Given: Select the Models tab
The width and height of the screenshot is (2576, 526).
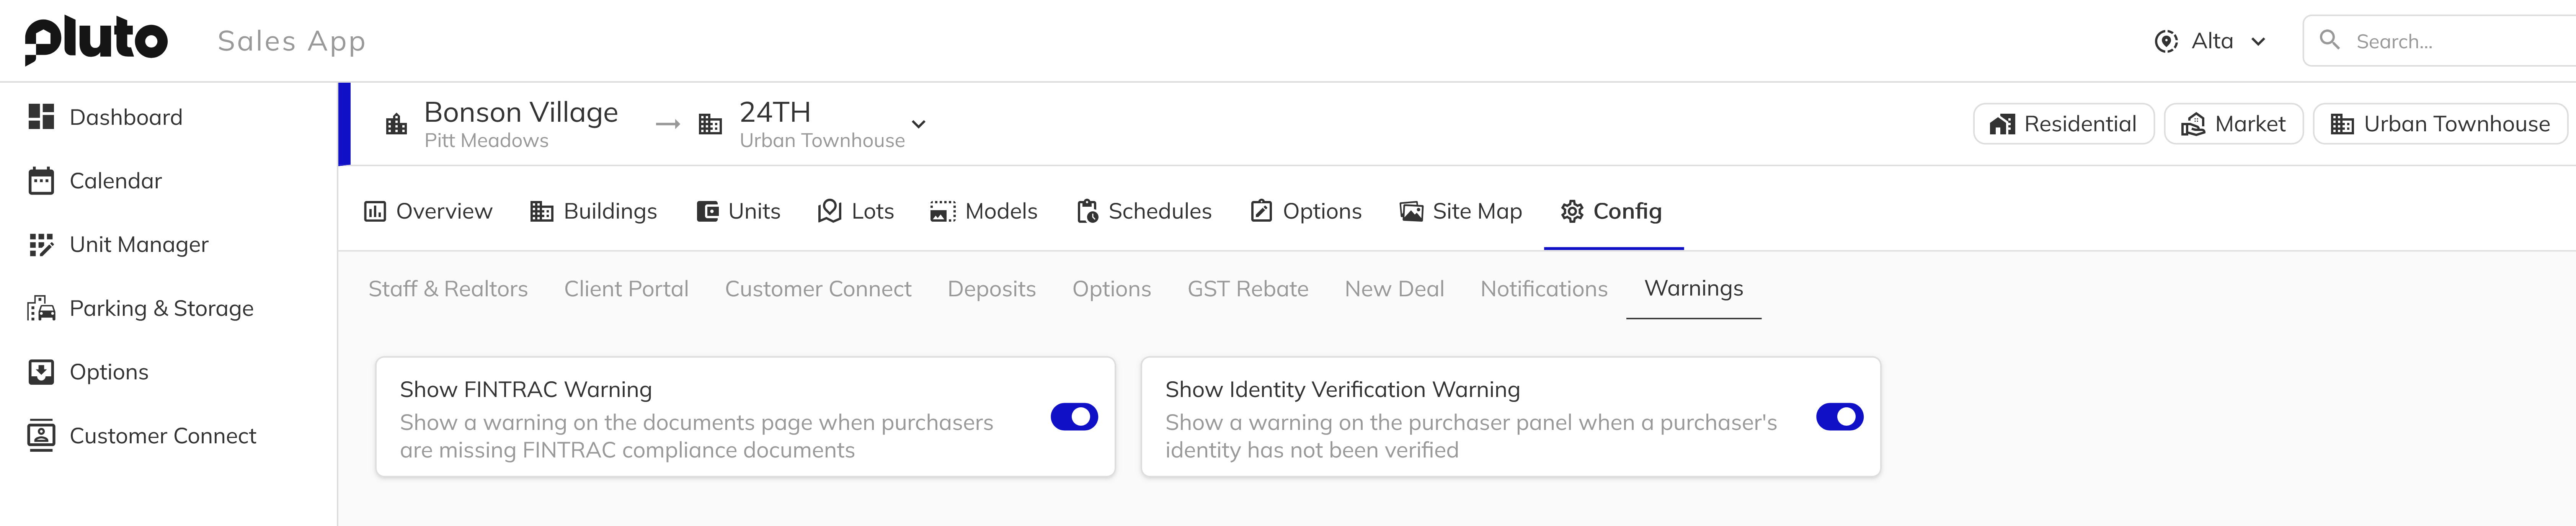Looking at the screenshot, I should [984, 211].
